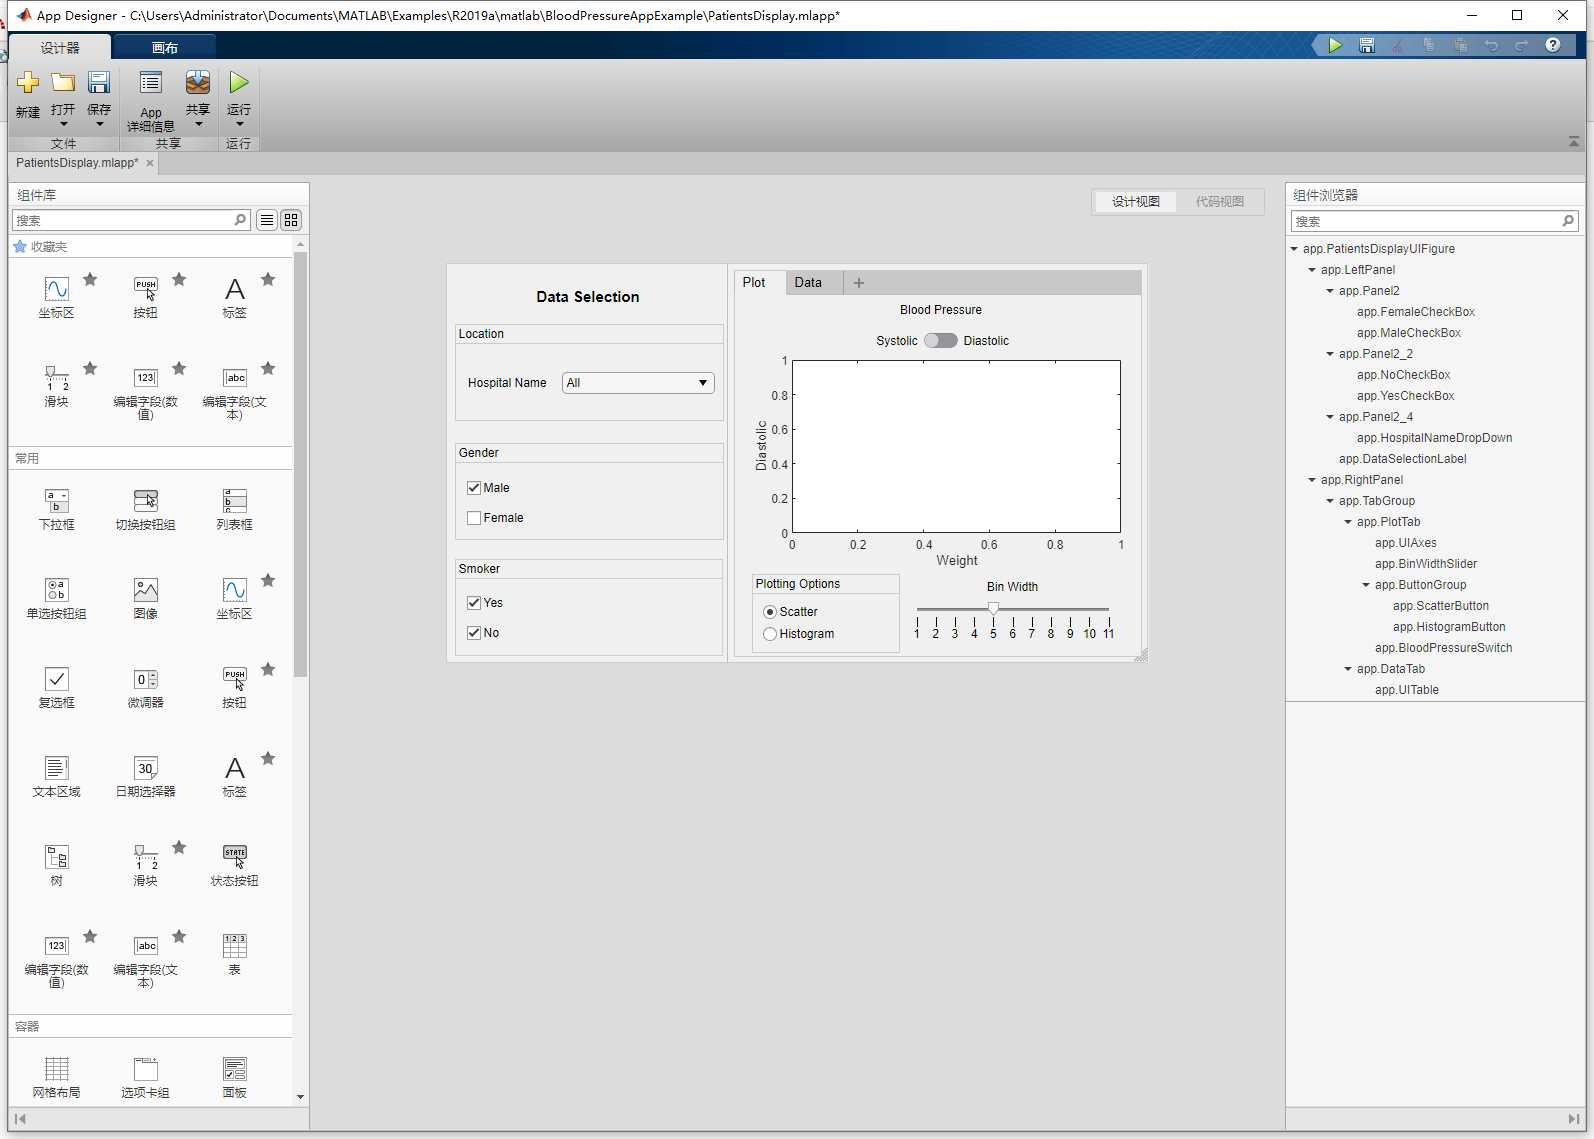Click the Bin Width slider thumb

click(x=993, y=608)
